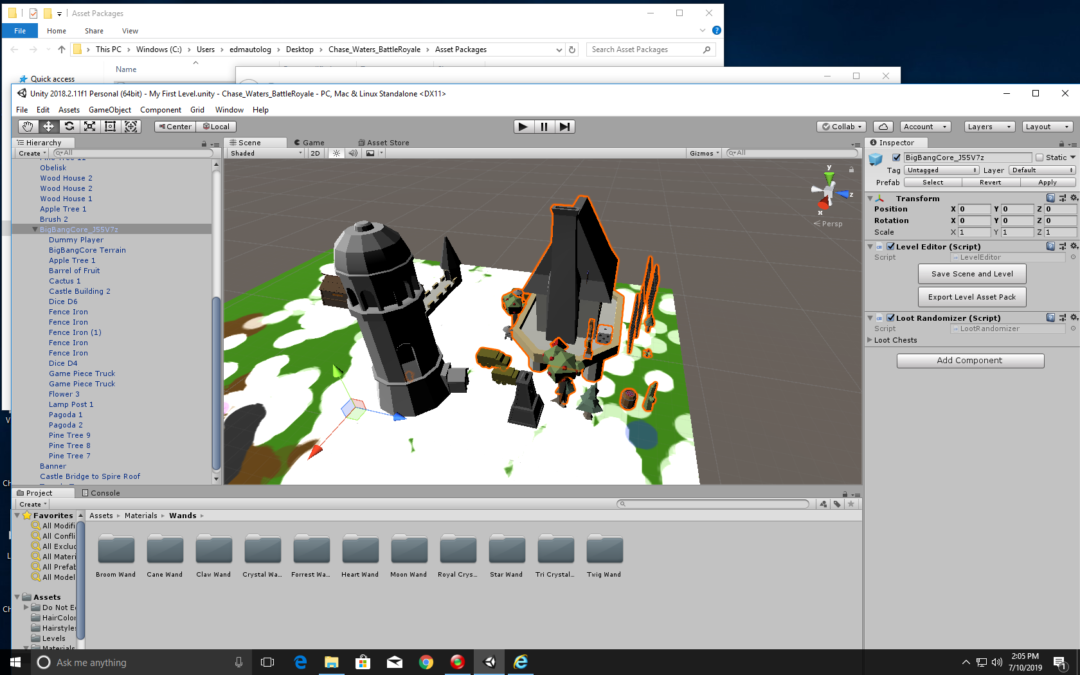Click Export Level Asset Pack button
Image resolution: width=1080 pixels, height=675 pixels.
click(x=972, y=297)
